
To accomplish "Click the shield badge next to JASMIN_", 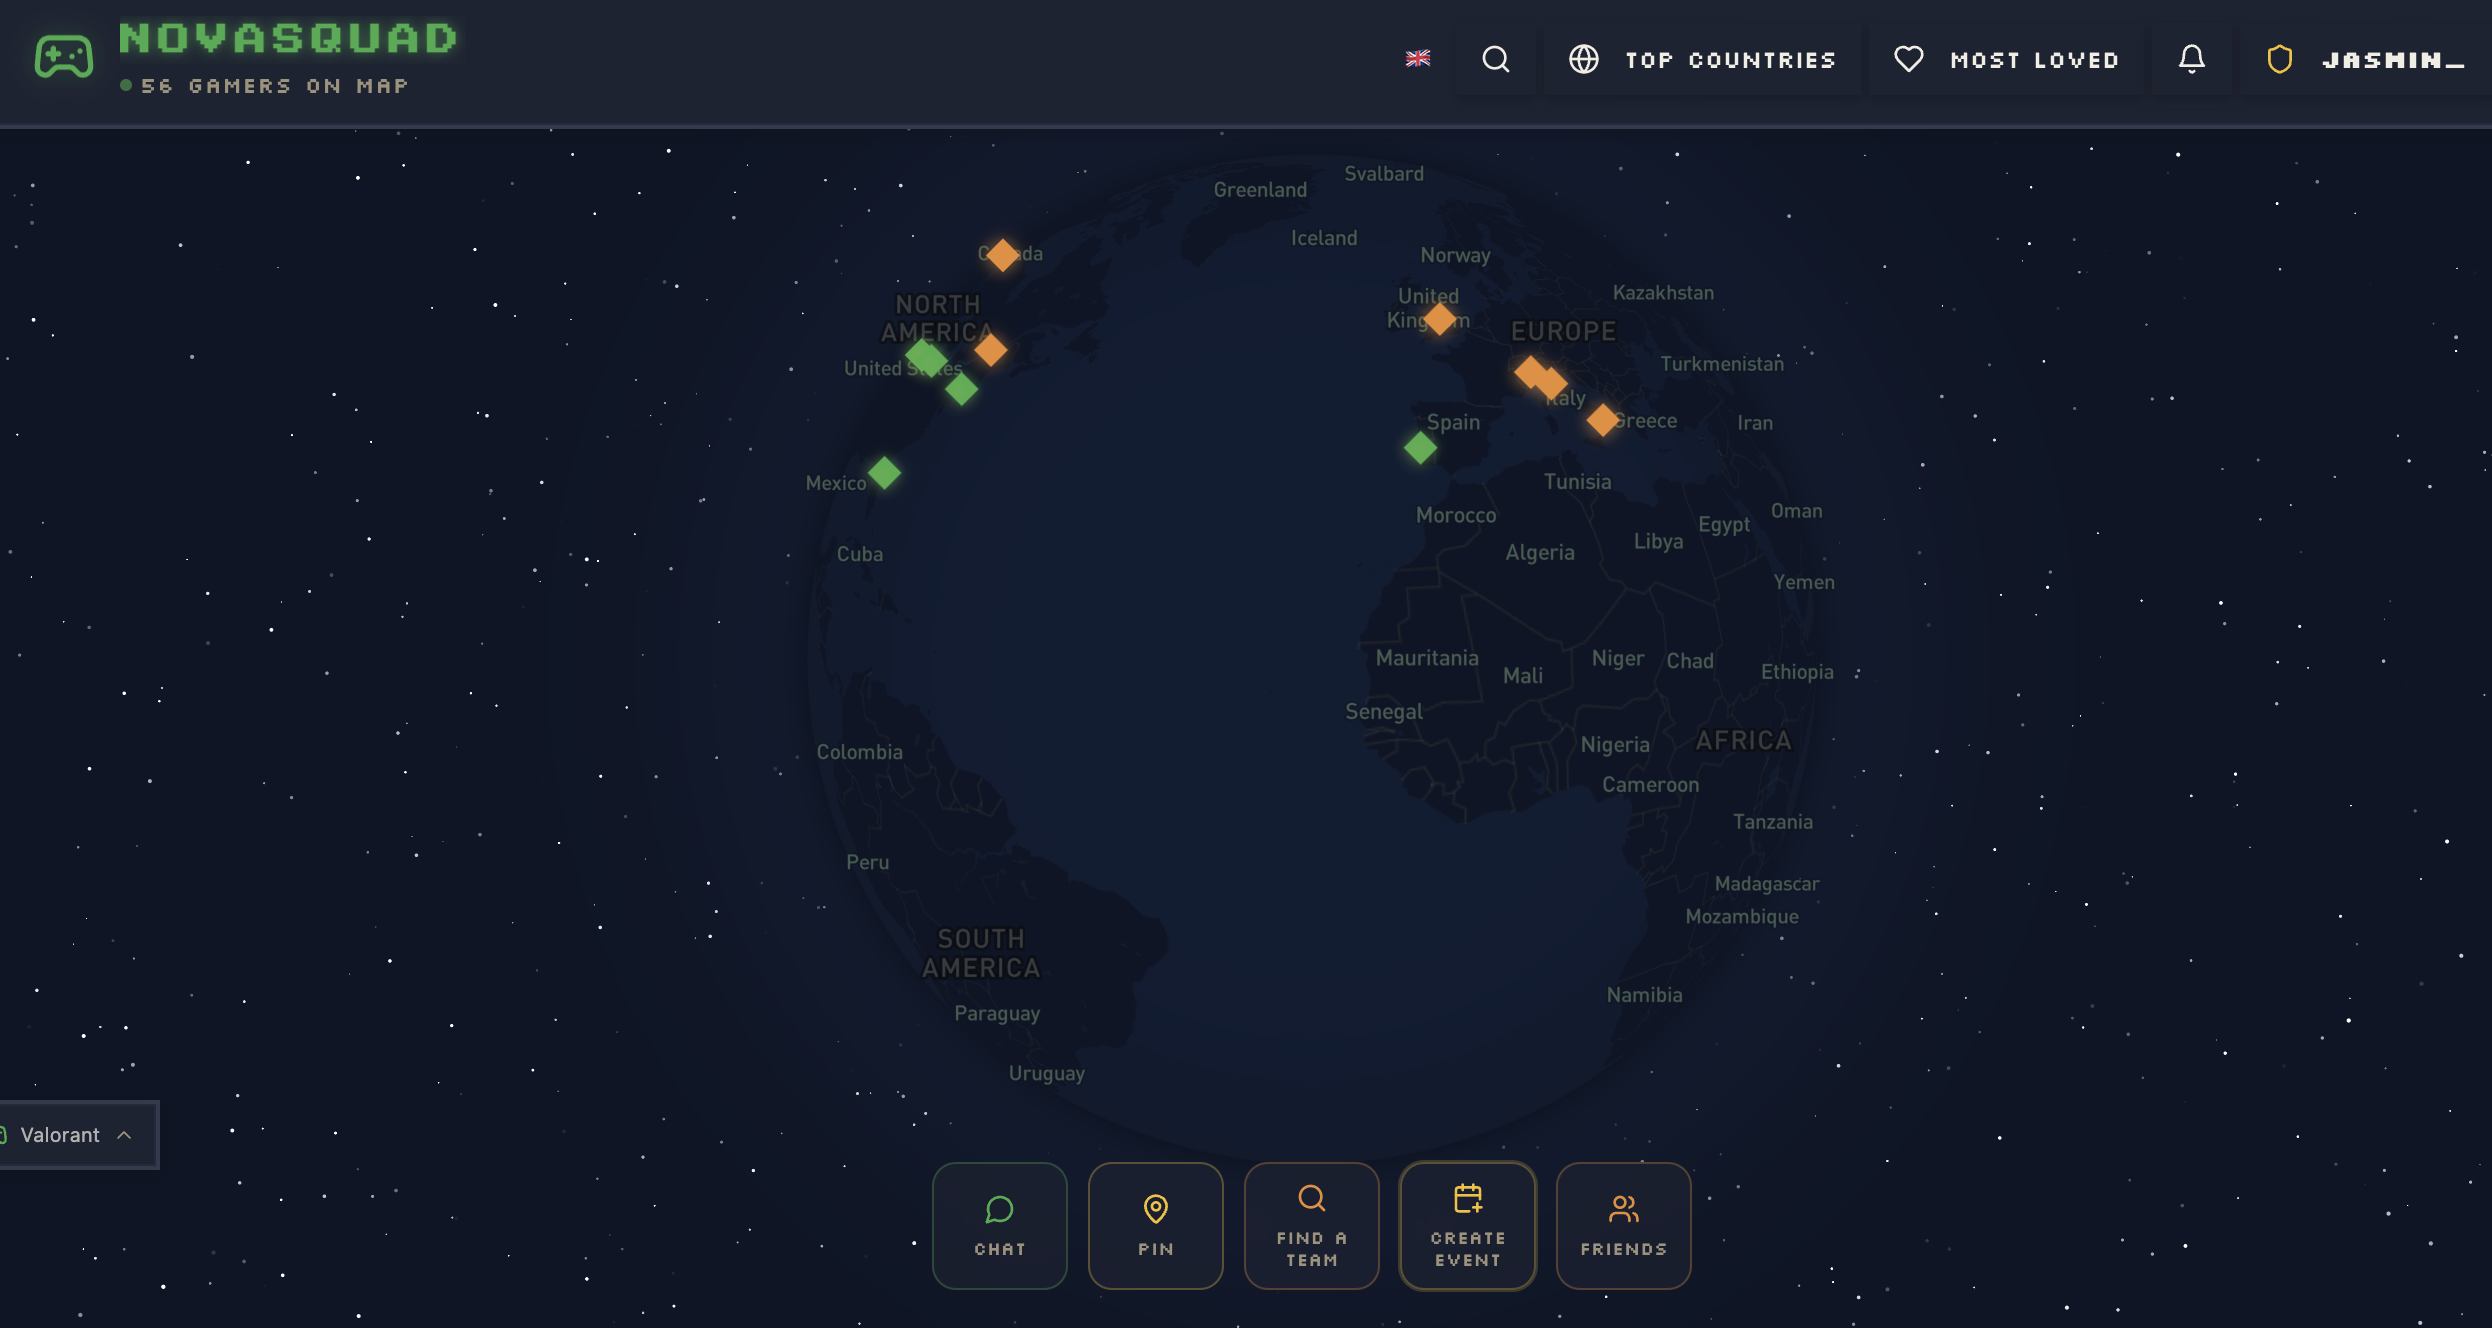I will [x=2279, y=59].
